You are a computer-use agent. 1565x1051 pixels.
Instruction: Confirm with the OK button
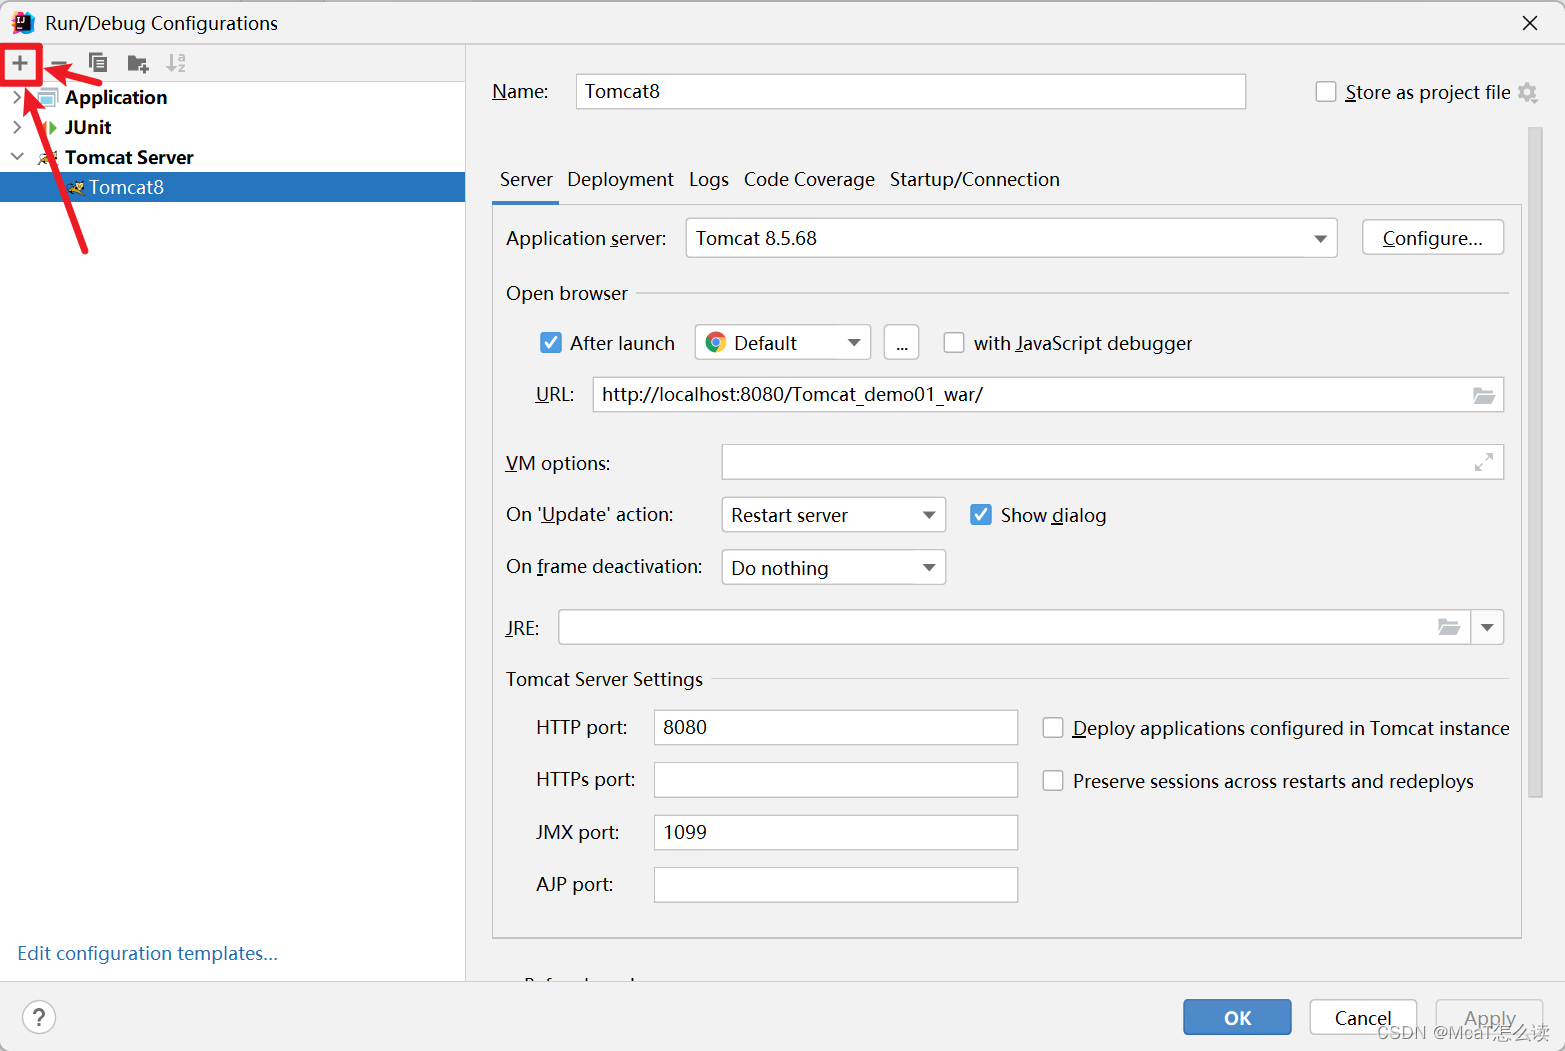(1237, 1017)
